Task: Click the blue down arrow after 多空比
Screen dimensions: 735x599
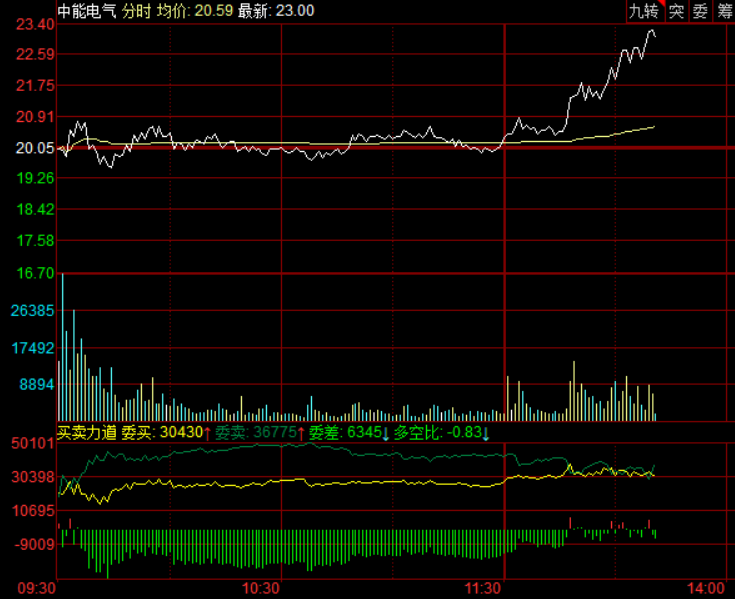Action: [486, 433]
